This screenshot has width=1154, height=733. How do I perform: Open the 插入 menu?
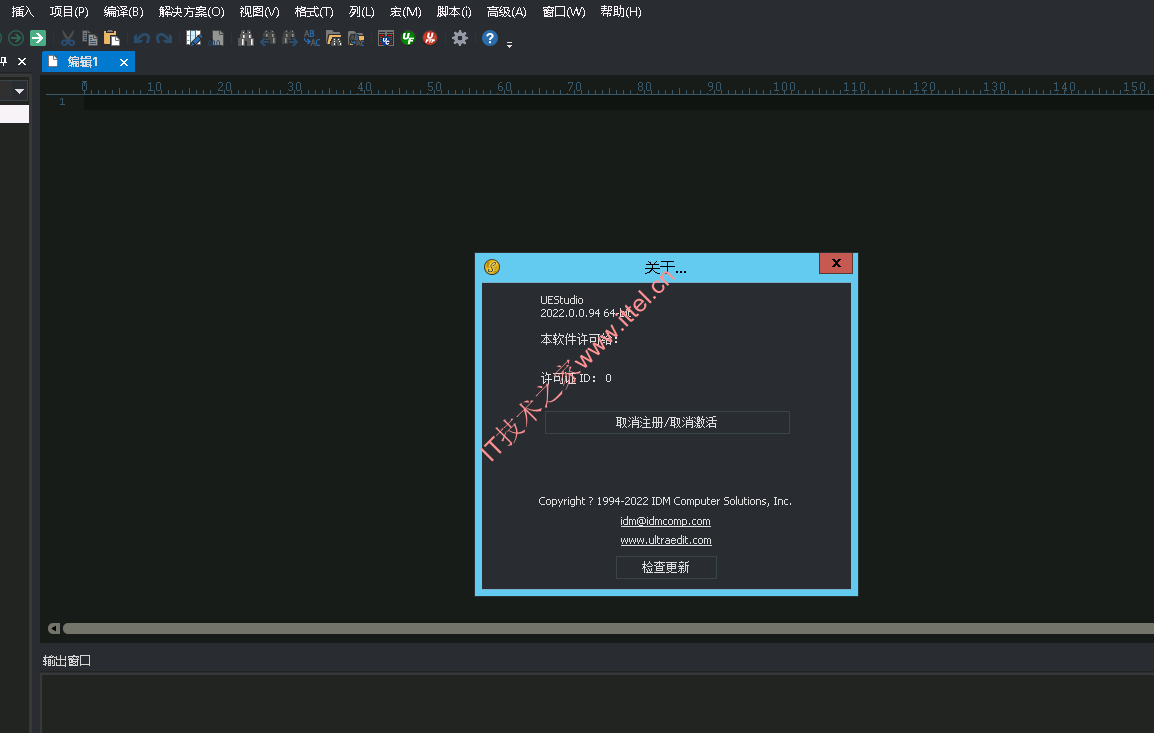click(x=23, y=12)
